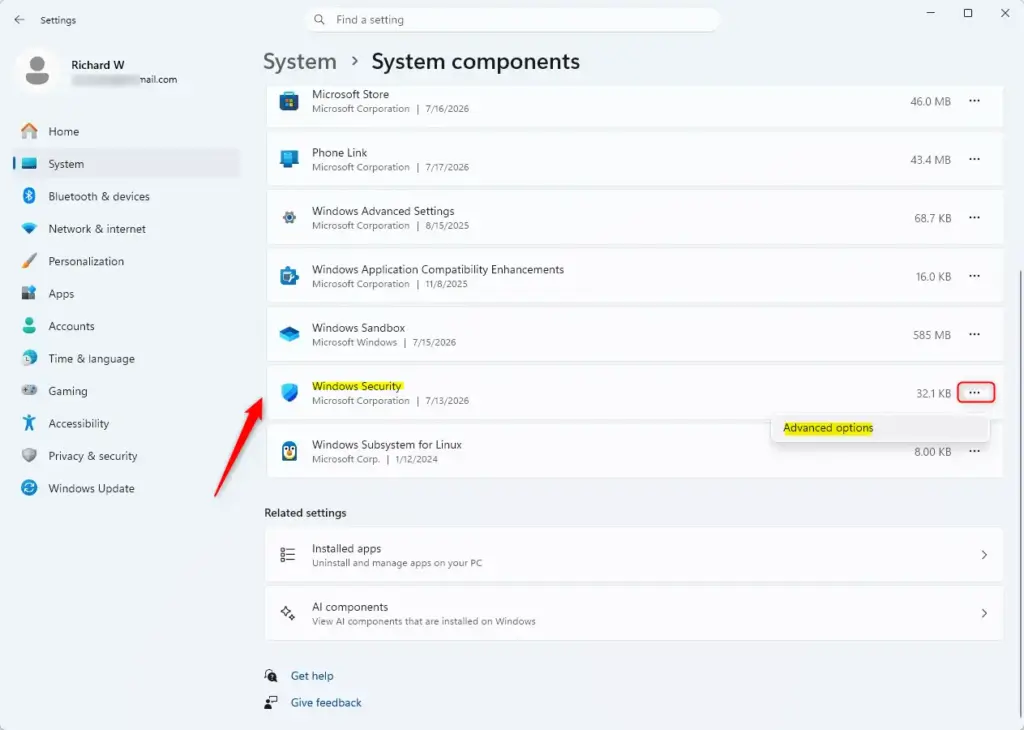Click the Windows Sandbox icon
The width and height of the screenshot is (1024, 730).
pyautogui.click(x=289, y=334)
